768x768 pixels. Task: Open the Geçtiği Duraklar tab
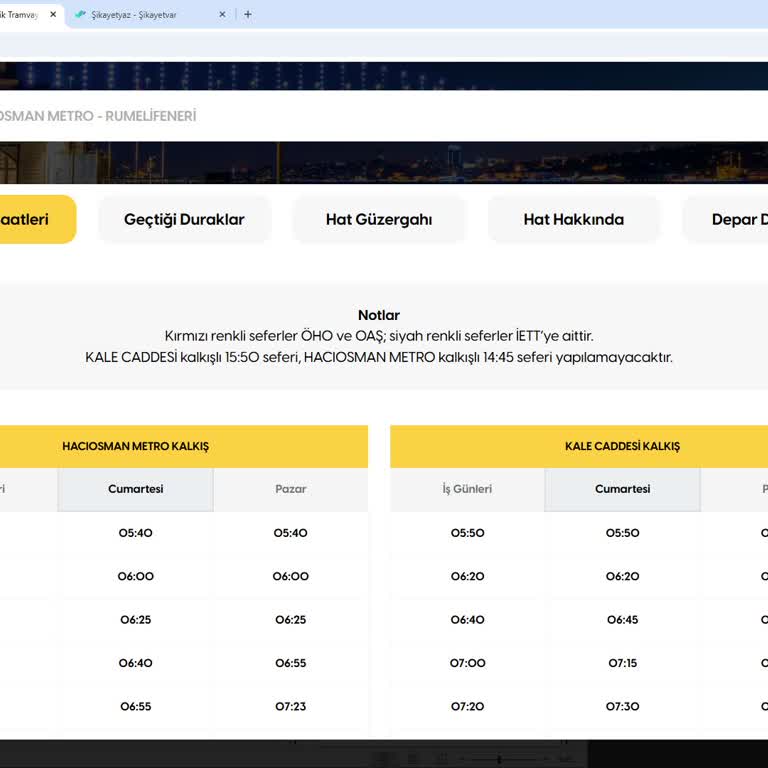tap(184, 220)
